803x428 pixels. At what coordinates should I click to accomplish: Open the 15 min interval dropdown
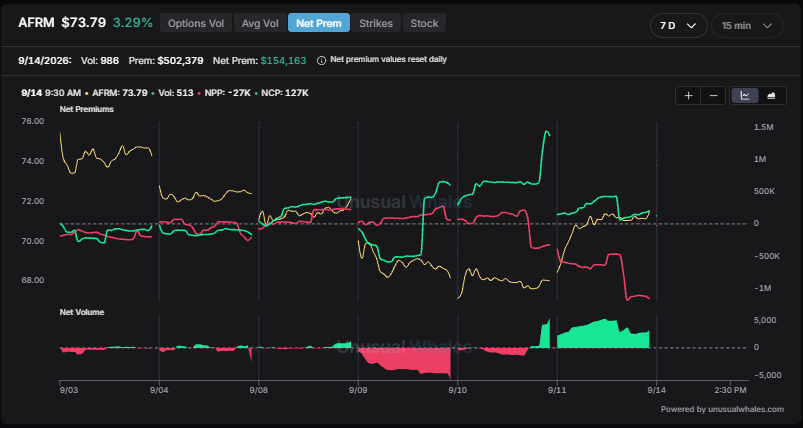[747, 26]
